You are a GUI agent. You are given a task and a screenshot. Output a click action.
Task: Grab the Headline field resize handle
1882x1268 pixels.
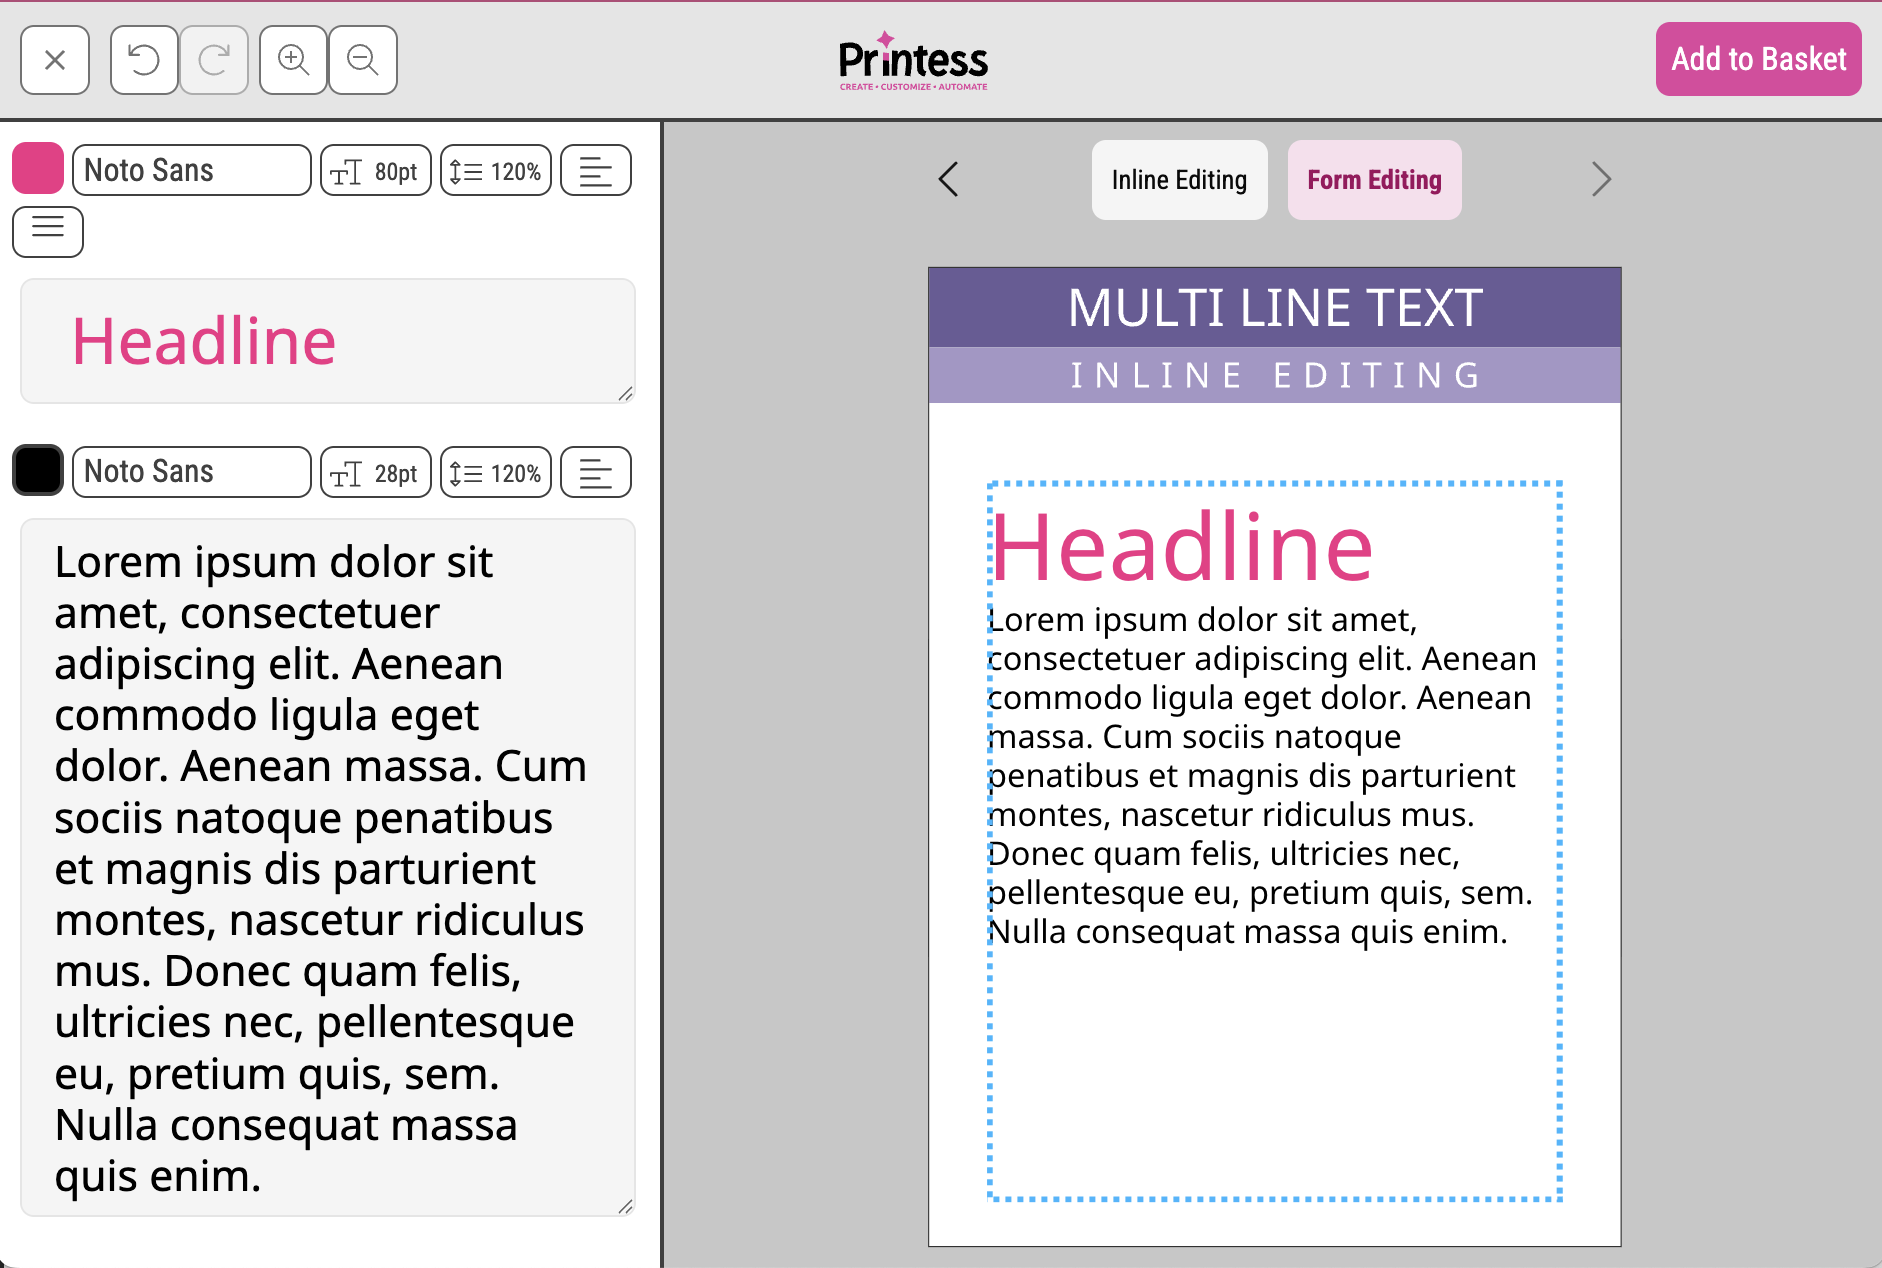click(626, 393)
